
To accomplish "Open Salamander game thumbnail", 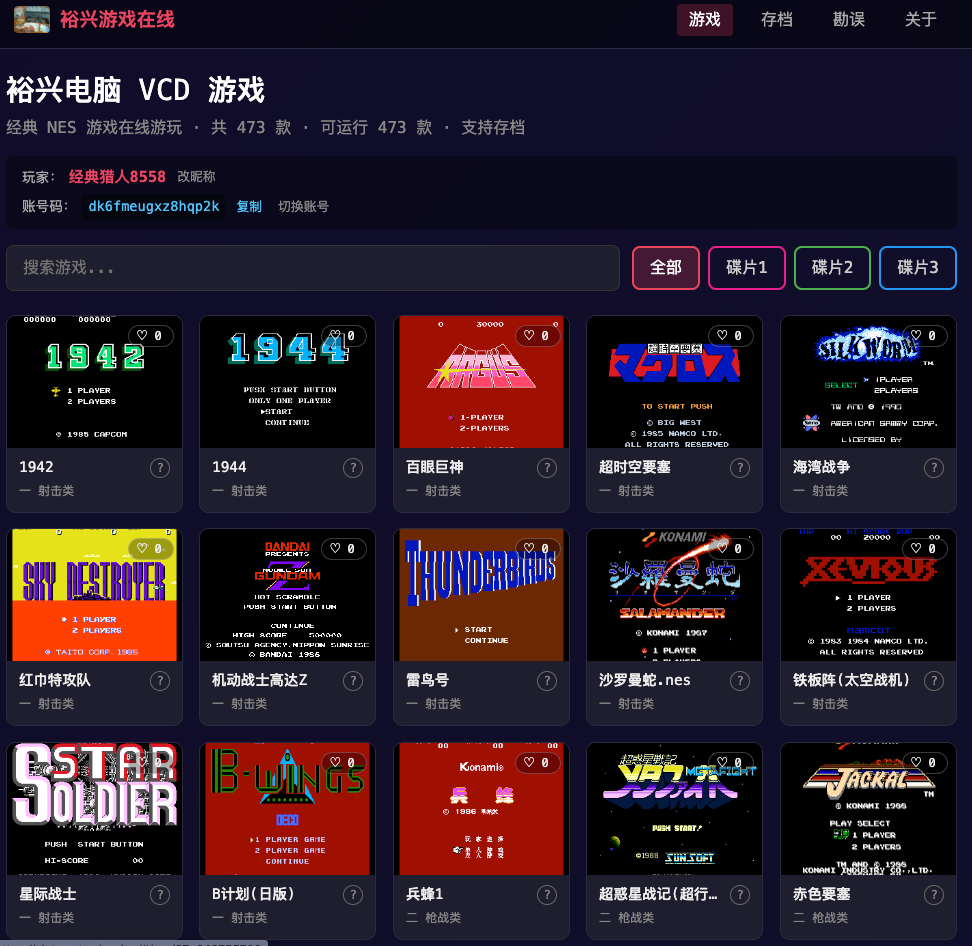I will [x=674, y=595].
